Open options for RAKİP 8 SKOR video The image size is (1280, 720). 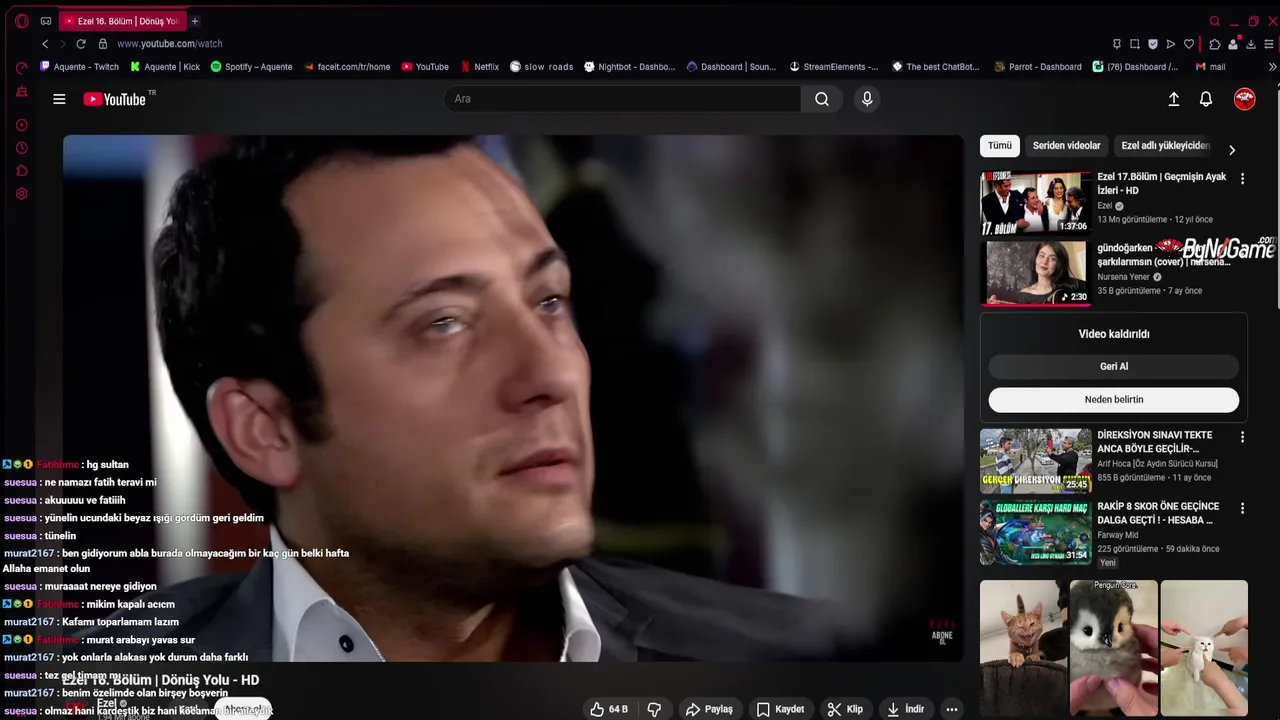1242,509
